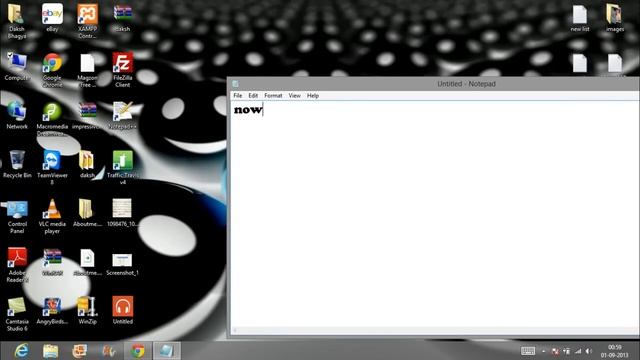Select the Camtasia Studio 6 shortcut
This screenshot has width=640, height=360.
point(17,313)
